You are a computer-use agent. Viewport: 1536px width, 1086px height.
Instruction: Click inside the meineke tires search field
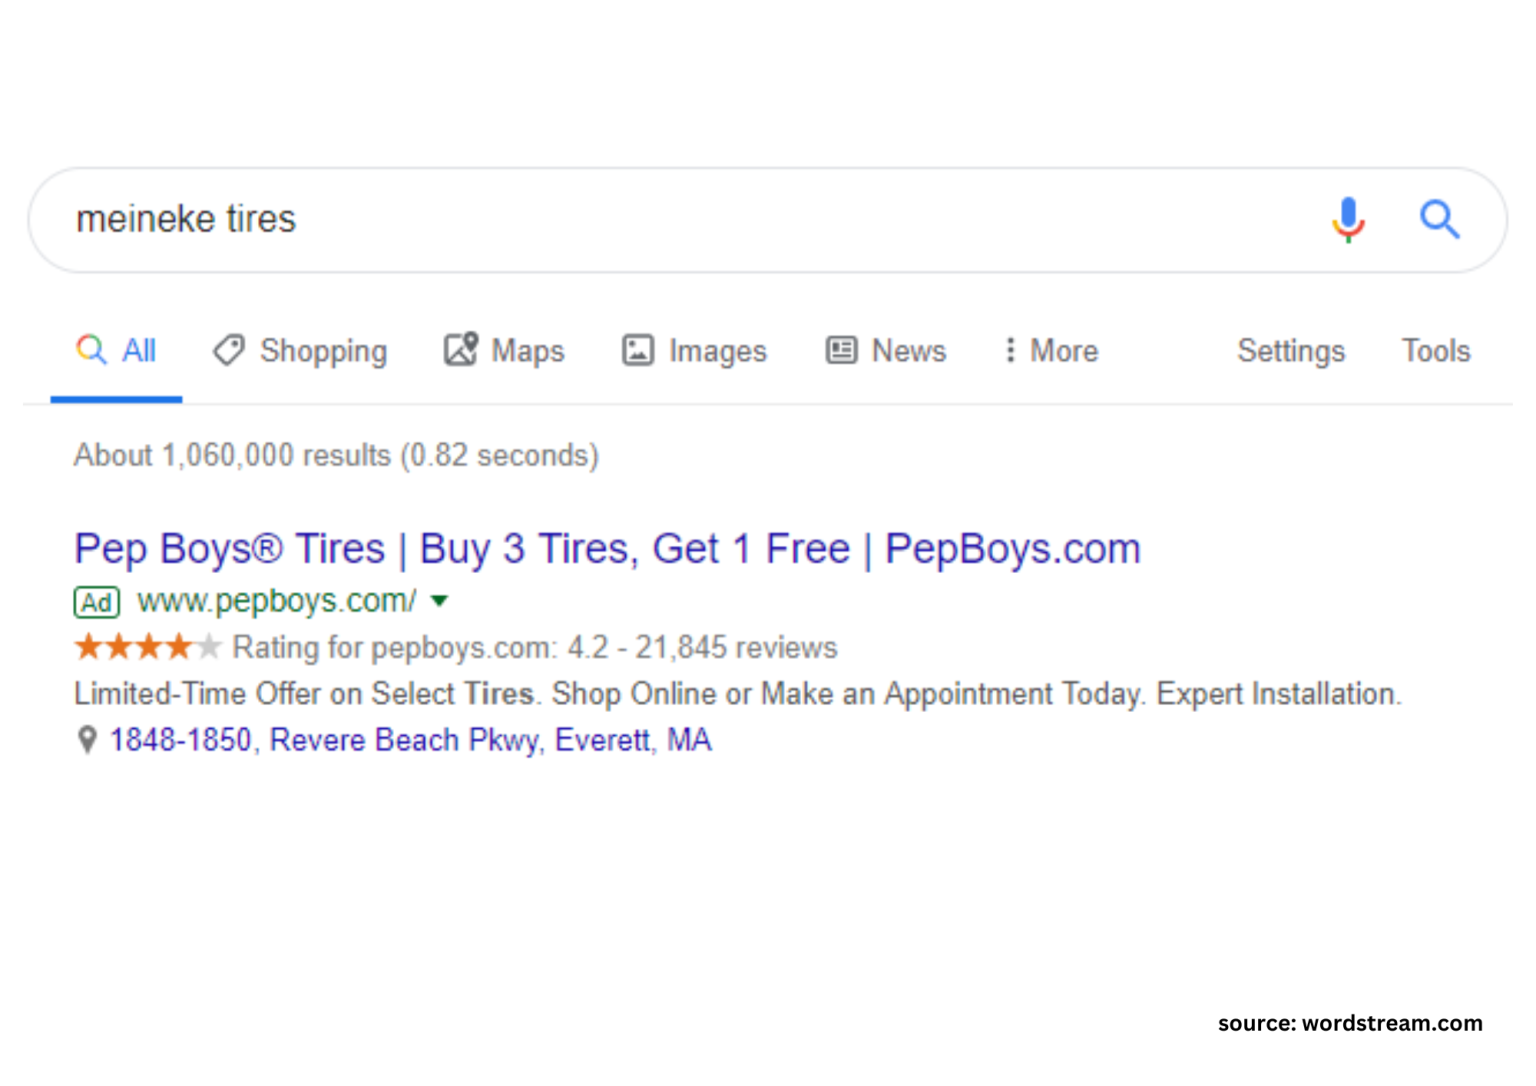coord(400,219)
